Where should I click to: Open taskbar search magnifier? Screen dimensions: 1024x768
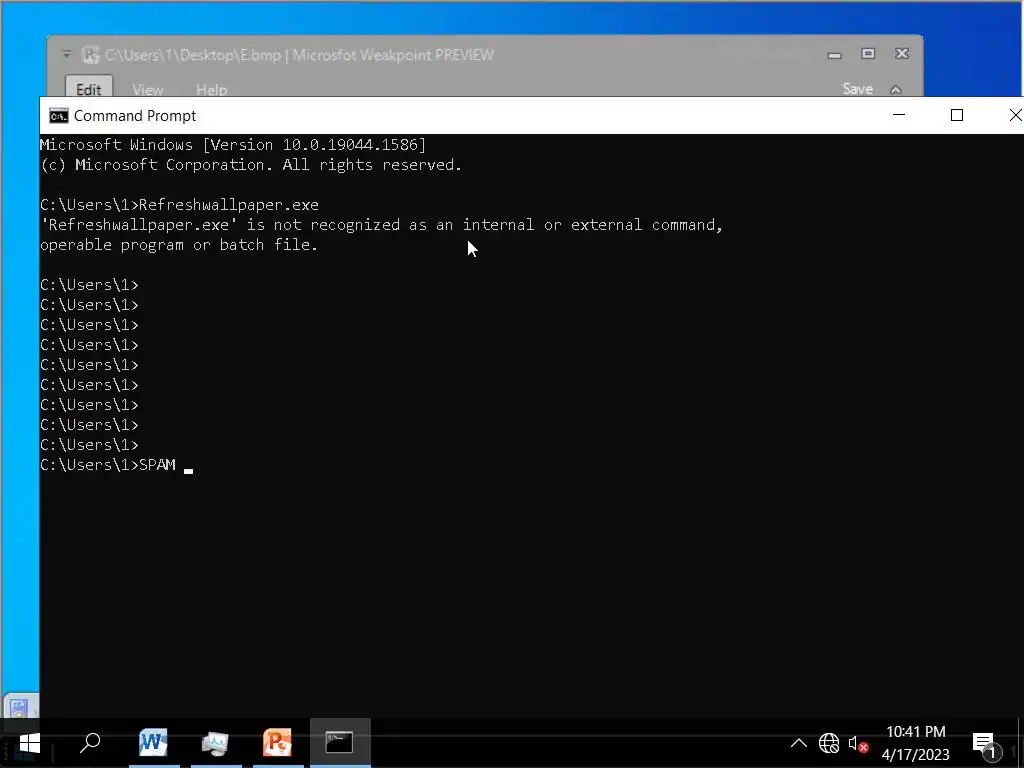(x=90, y=743)
